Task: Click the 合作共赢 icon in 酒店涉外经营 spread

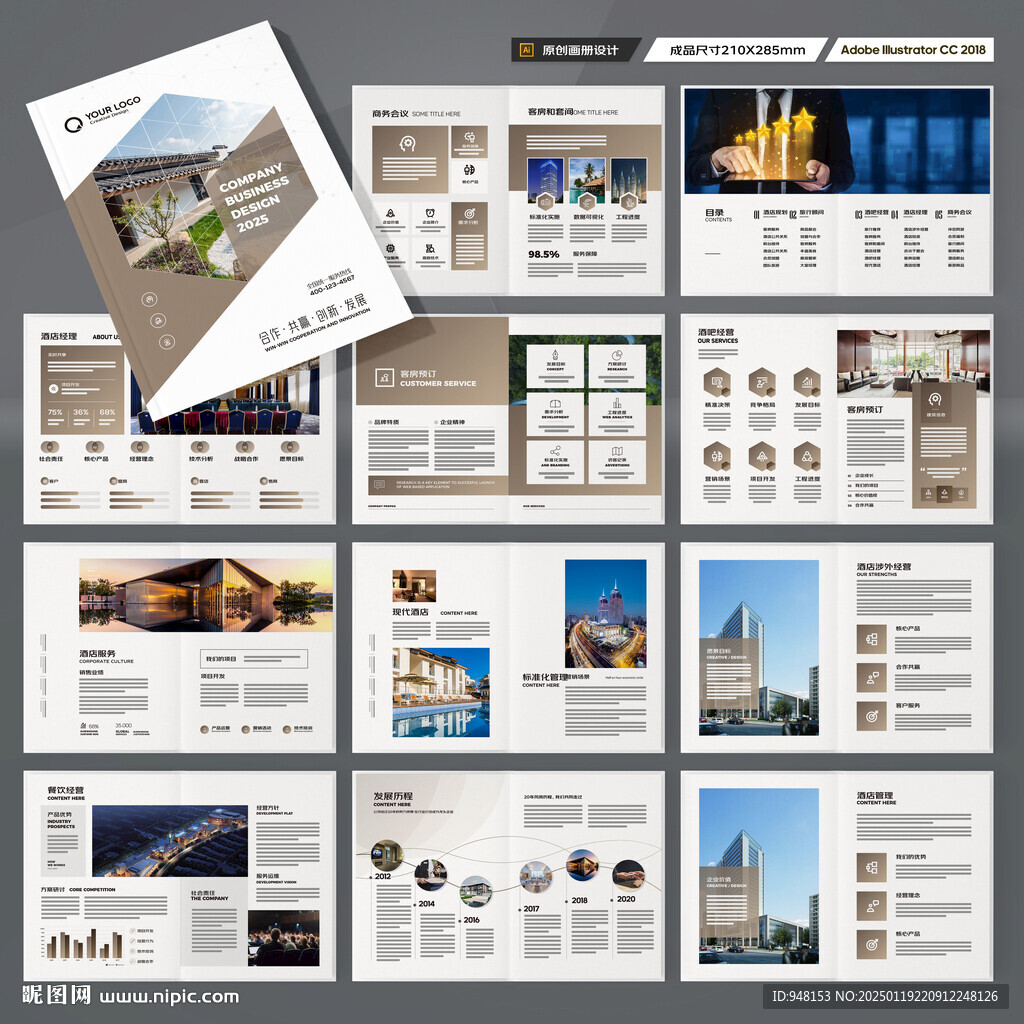Action: point(872,678)
